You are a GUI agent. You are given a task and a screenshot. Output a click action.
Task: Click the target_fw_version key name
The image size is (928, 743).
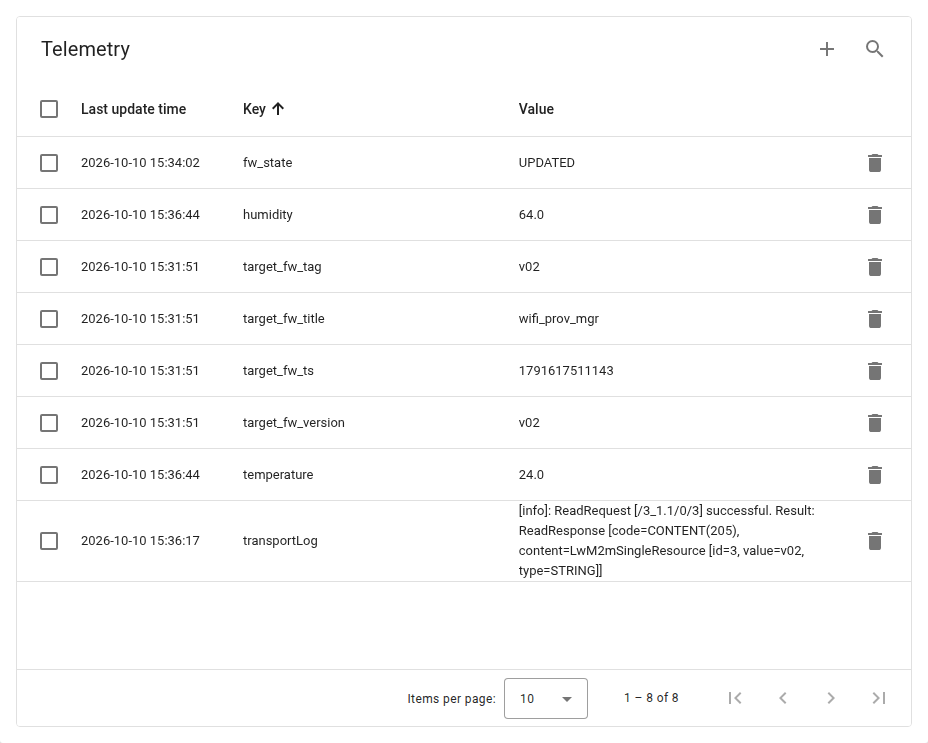294,423
